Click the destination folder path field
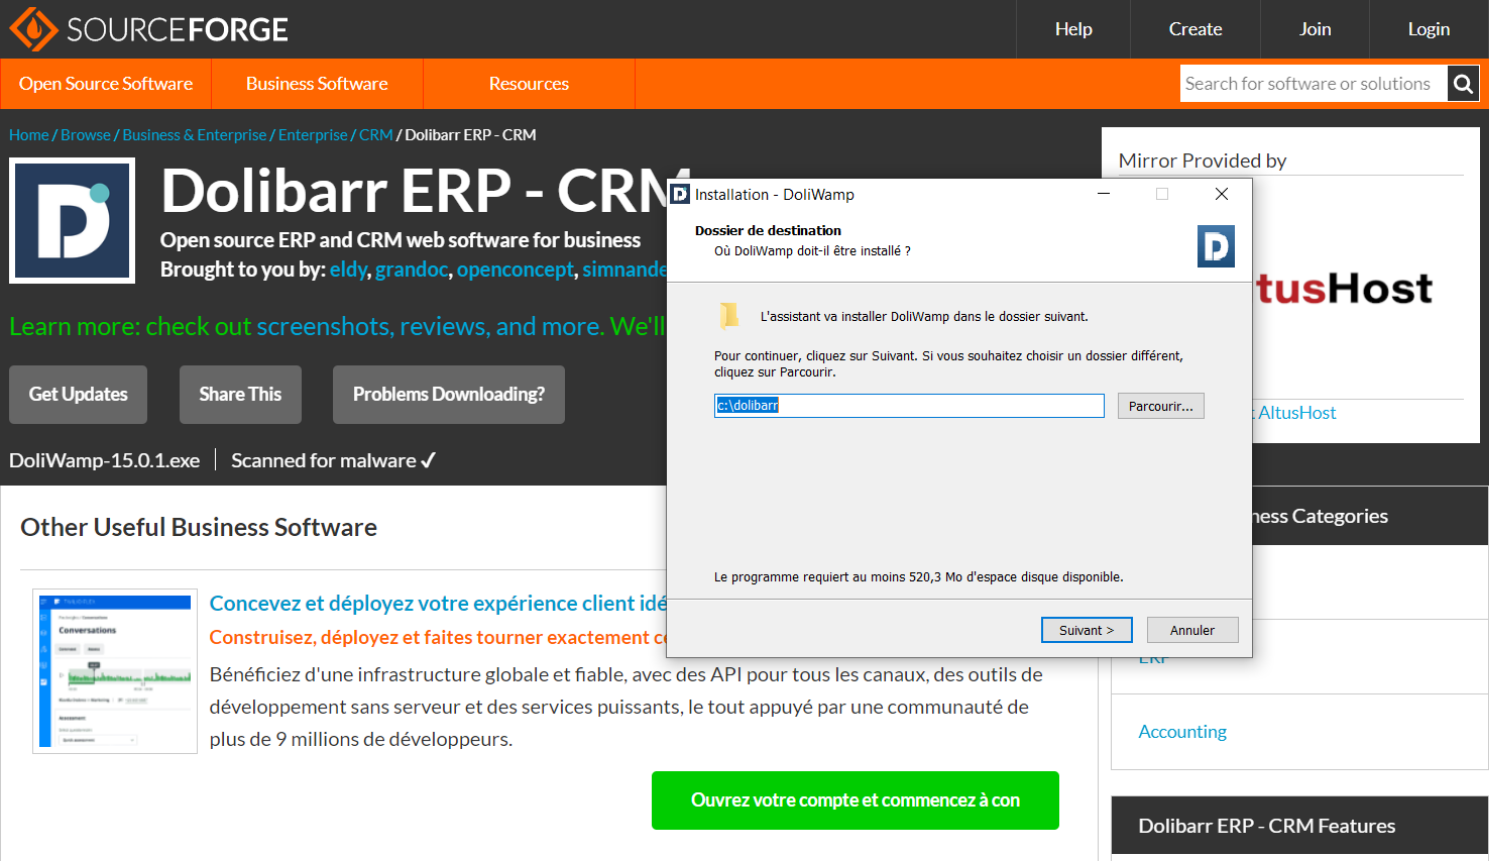 click(909, 405)
